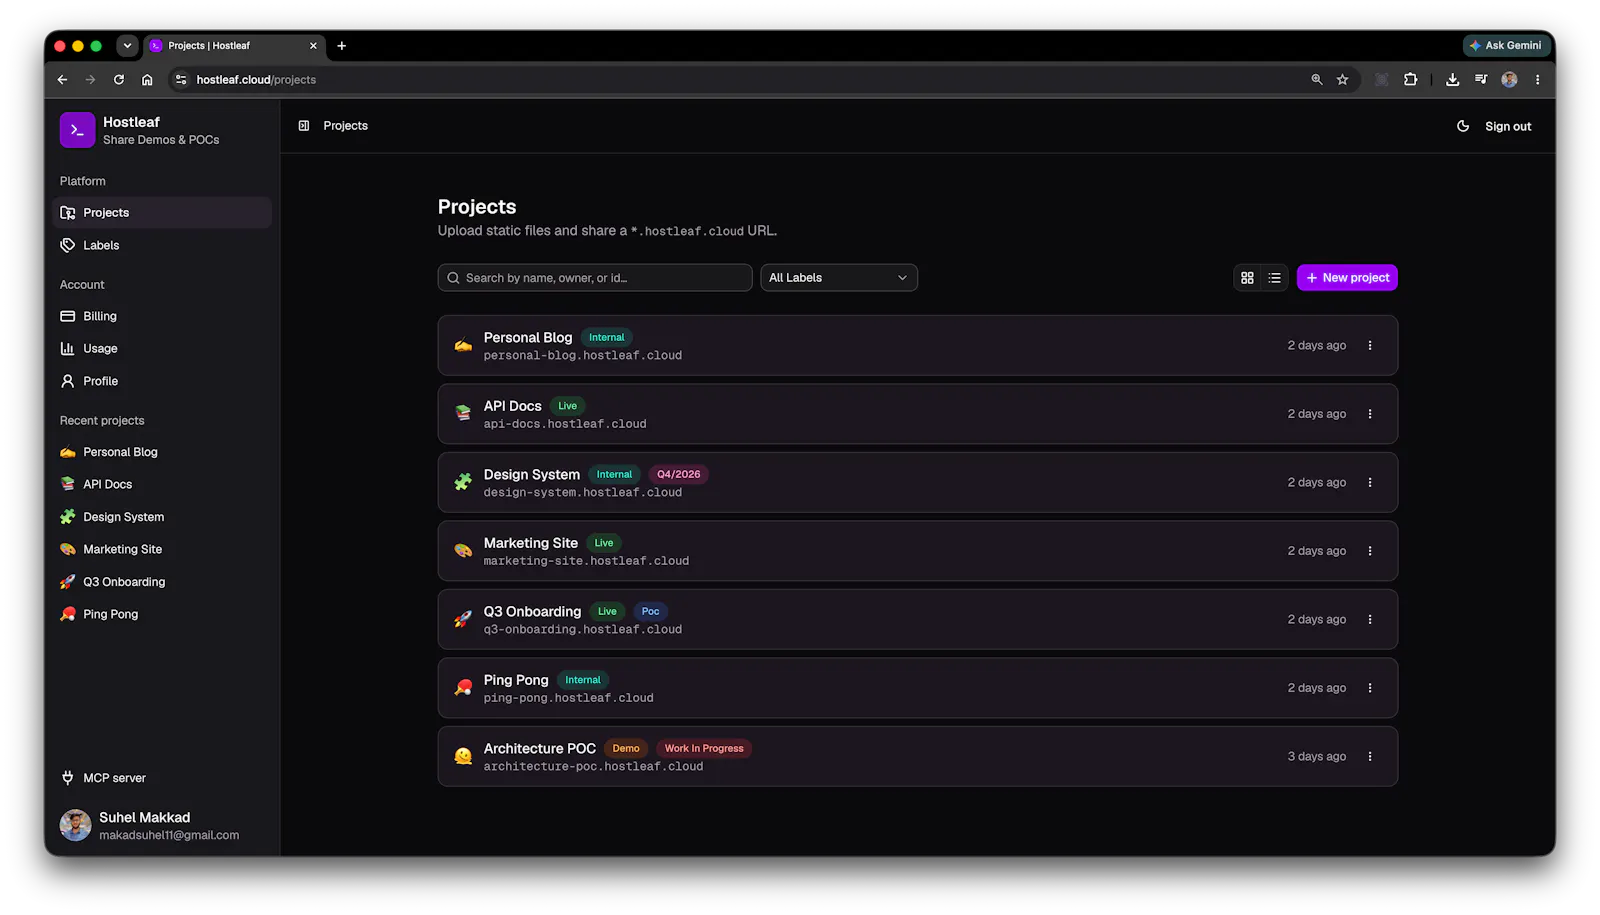Click the address bar URL
1600x915 pixels.
(256, 80)
